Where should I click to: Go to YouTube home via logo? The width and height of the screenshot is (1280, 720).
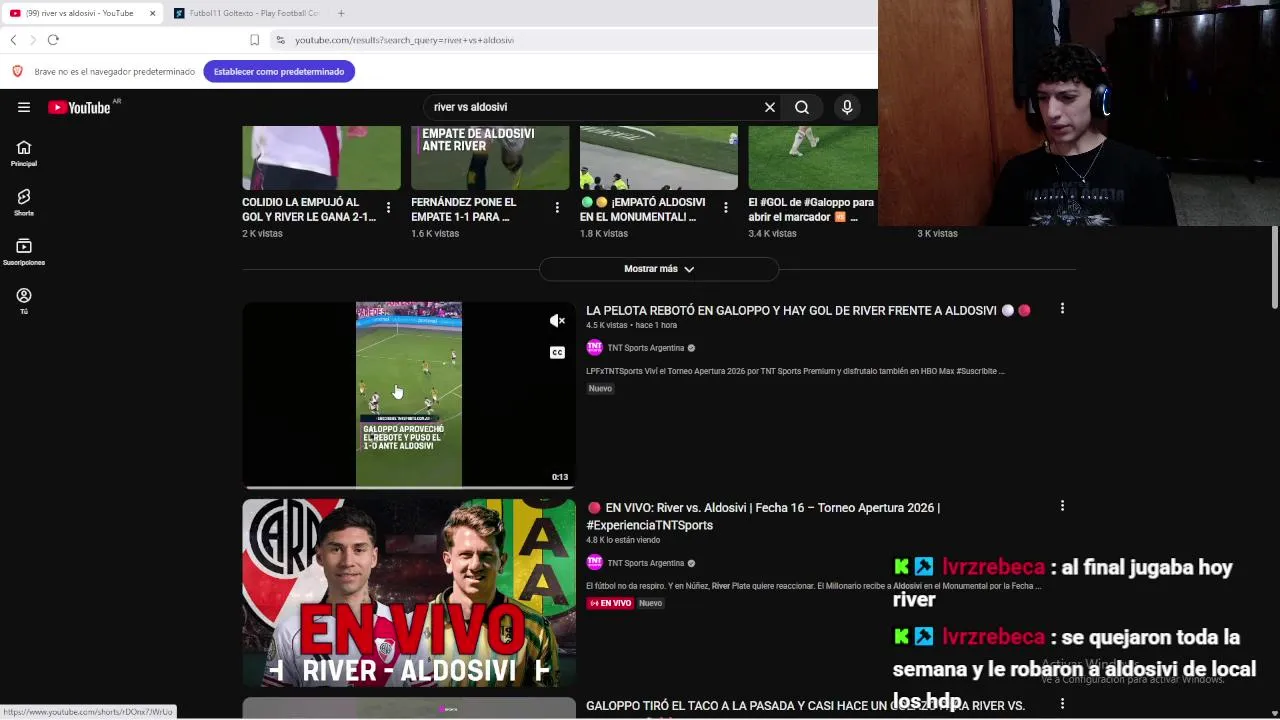click(x=79, y=107)
